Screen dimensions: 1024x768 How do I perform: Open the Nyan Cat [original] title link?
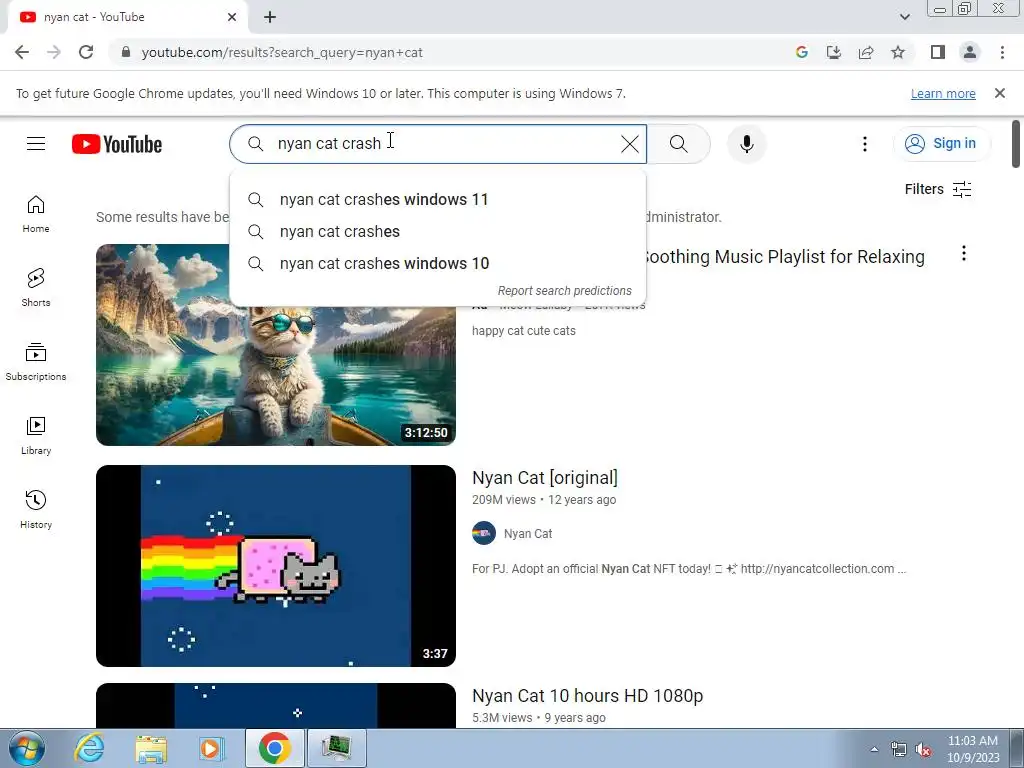click(x=545, y=478)
